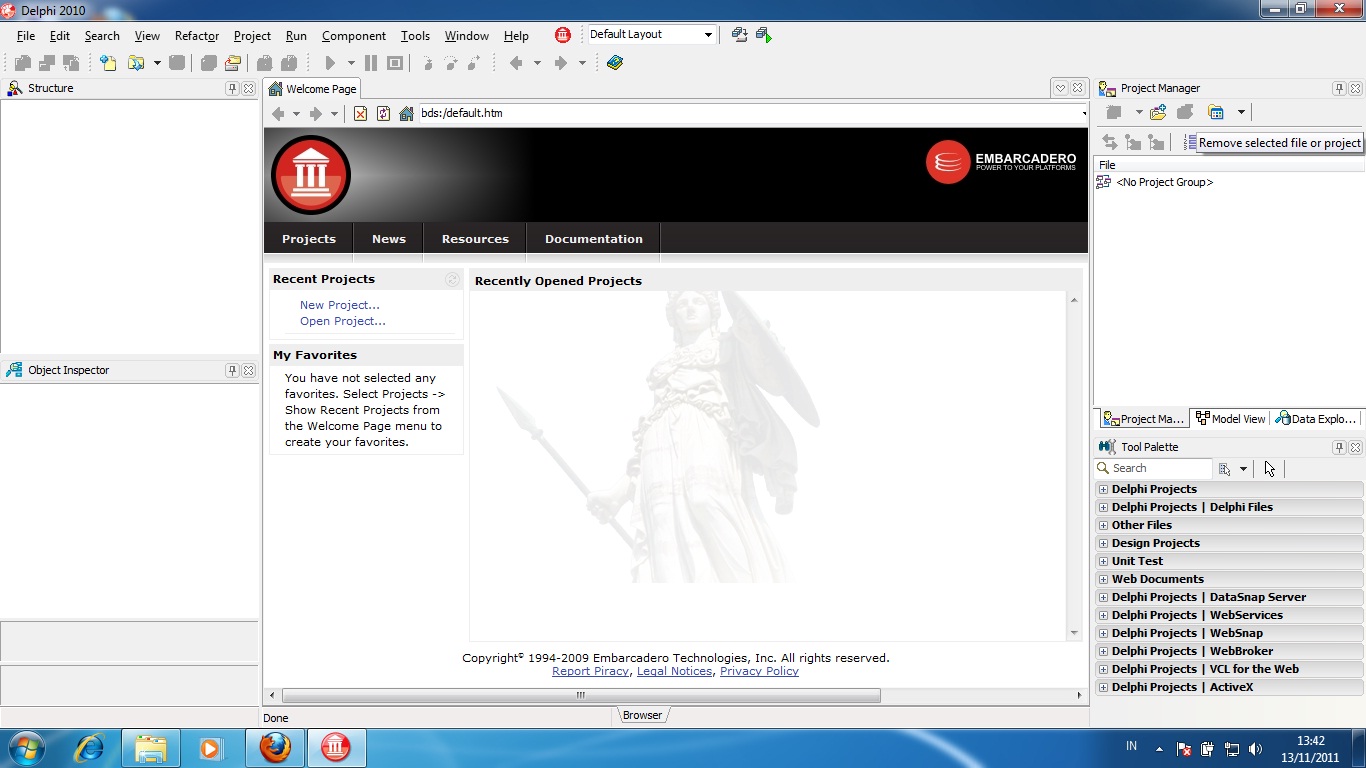Click the Project Manager folder-grid view icon
Viewport: 1366px width, 768px height.
(1216, 112)
